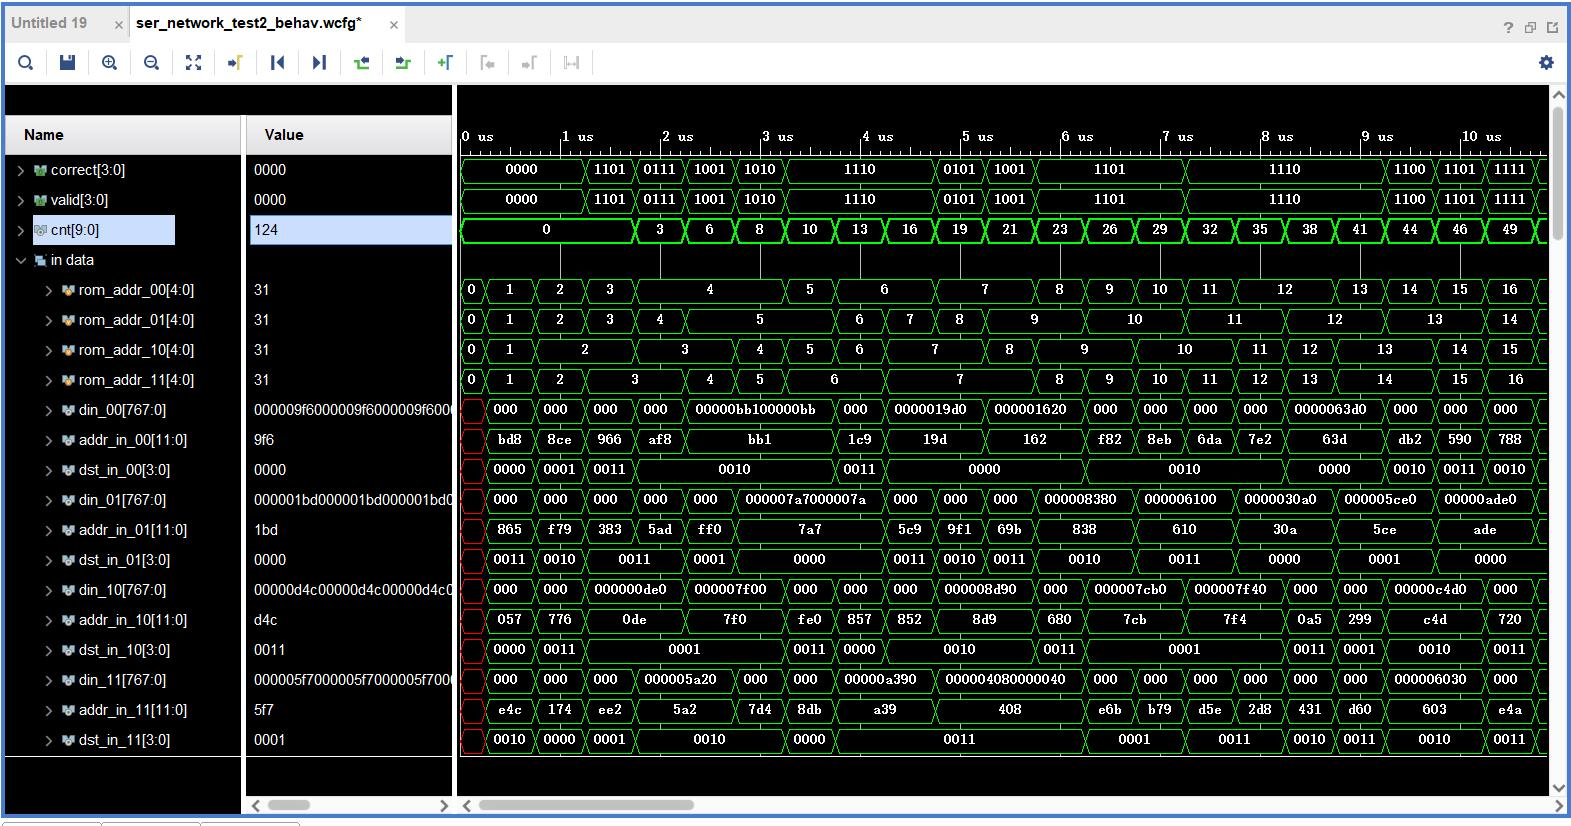
Task: Select rom_addr_11[4:0] signal
Action: (136, 380)
